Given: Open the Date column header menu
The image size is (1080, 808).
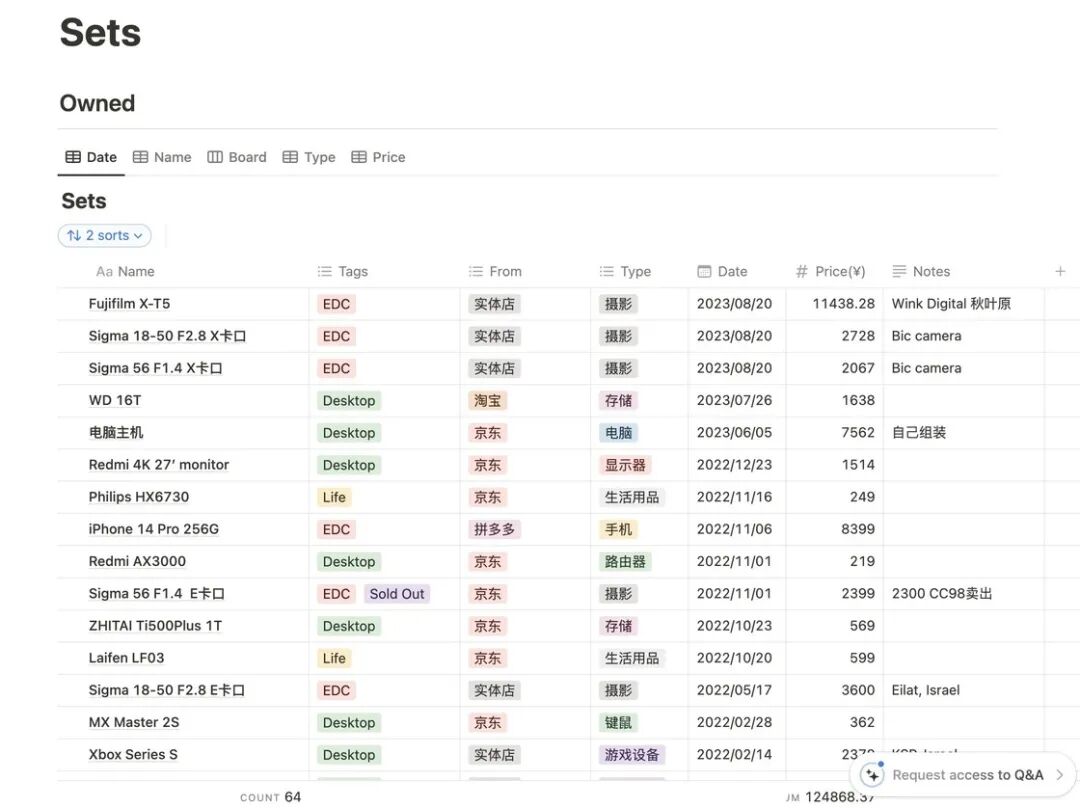Looking at the screenshot, I should (x=722, y=271).
